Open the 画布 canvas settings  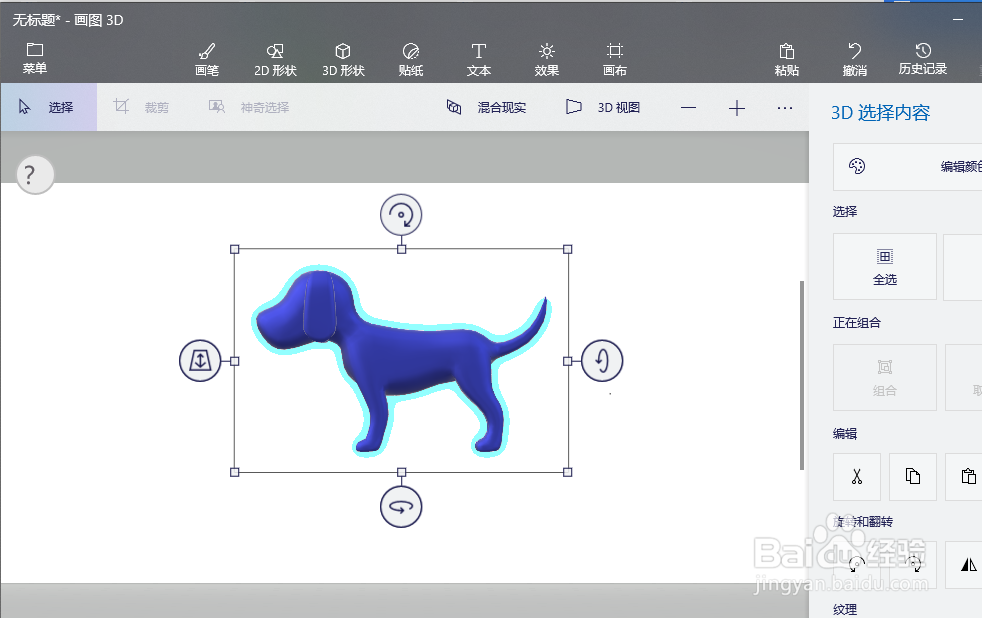tap(614, 59)
